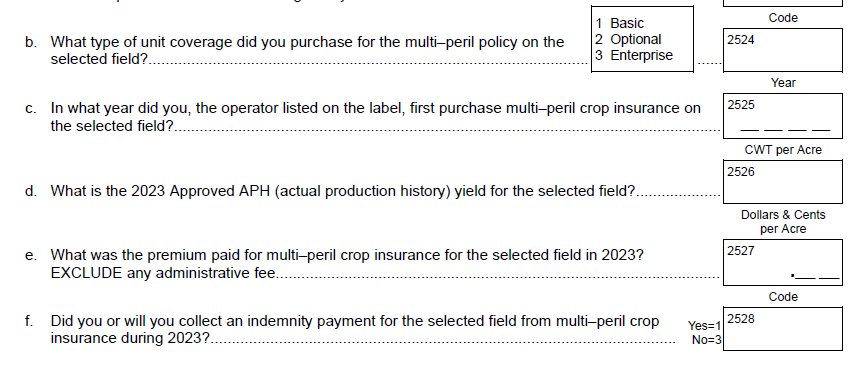This screenshot has width=849, height=365.
Task: Click the CWT per Acre box 2526
Action: (x=783, y=181)
